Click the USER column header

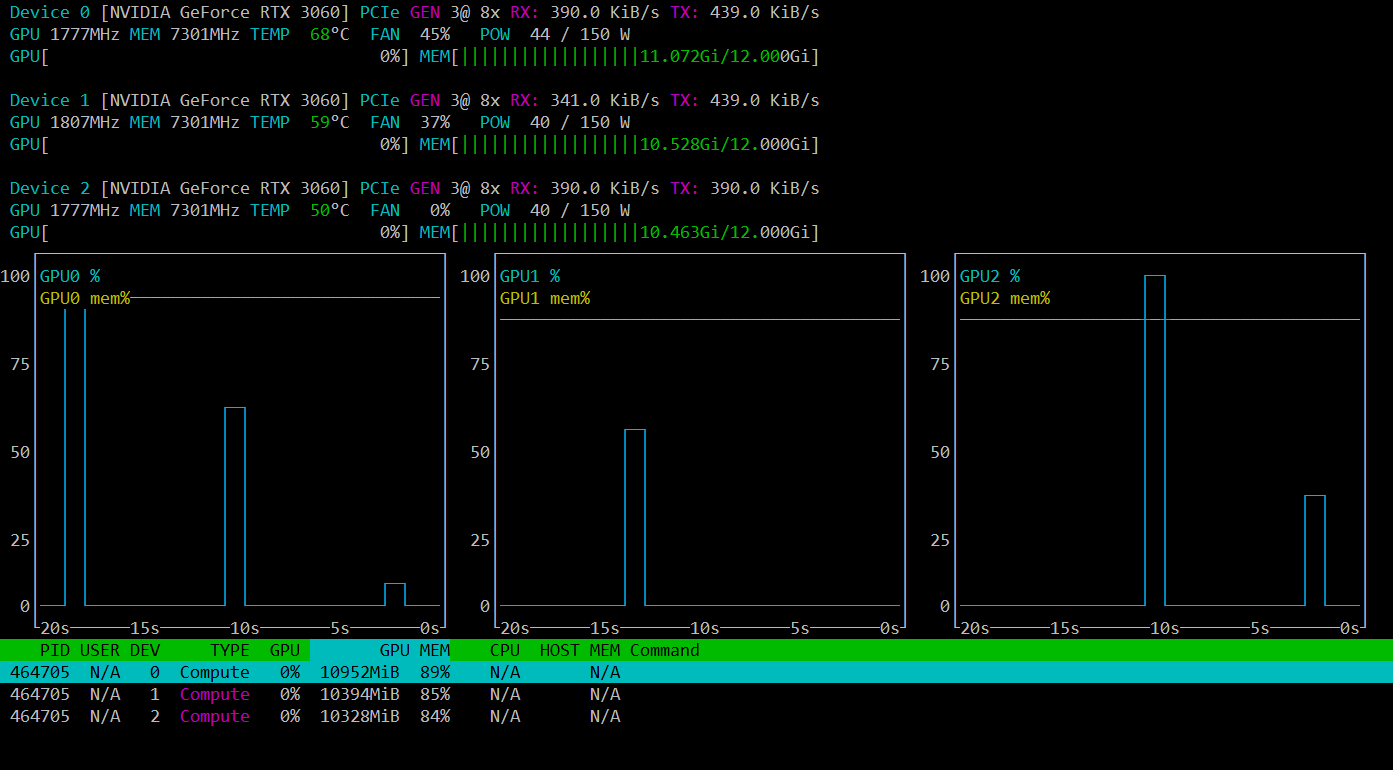(x=100, y=650)
